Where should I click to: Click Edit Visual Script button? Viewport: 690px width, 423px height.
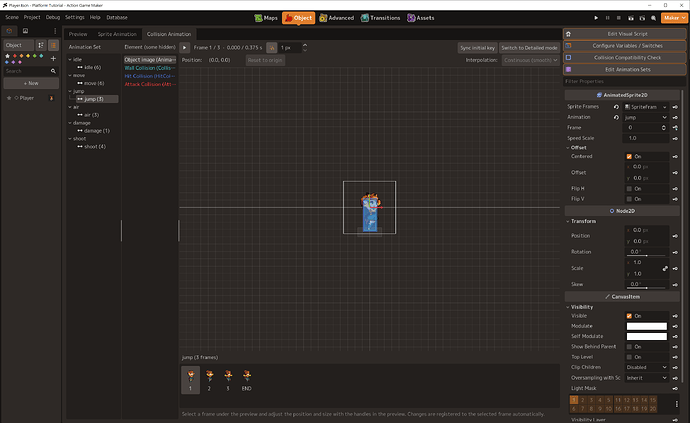click(624, 34)
